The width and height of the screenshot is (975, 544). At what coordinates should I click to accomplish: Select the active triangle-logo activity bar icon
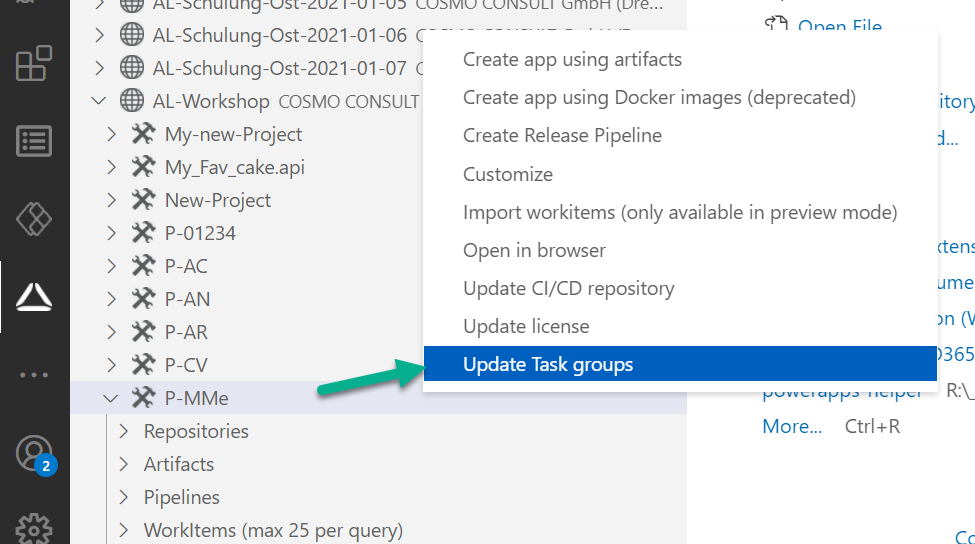[34, 296]
